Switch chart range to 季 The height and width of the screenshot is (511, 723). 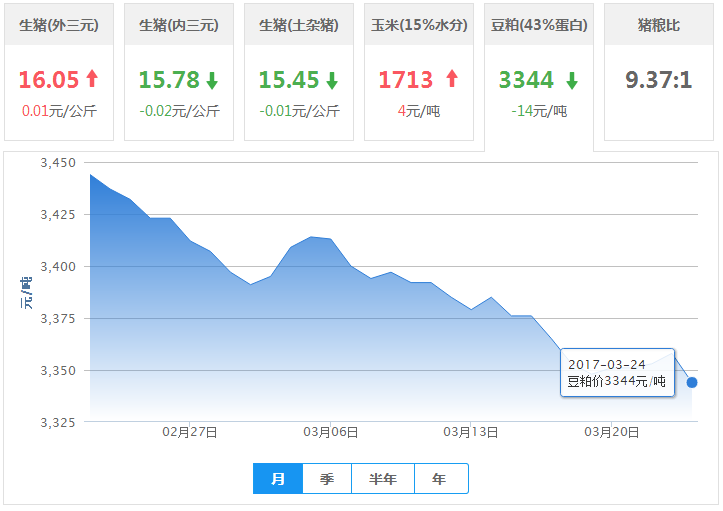point(327,479)
